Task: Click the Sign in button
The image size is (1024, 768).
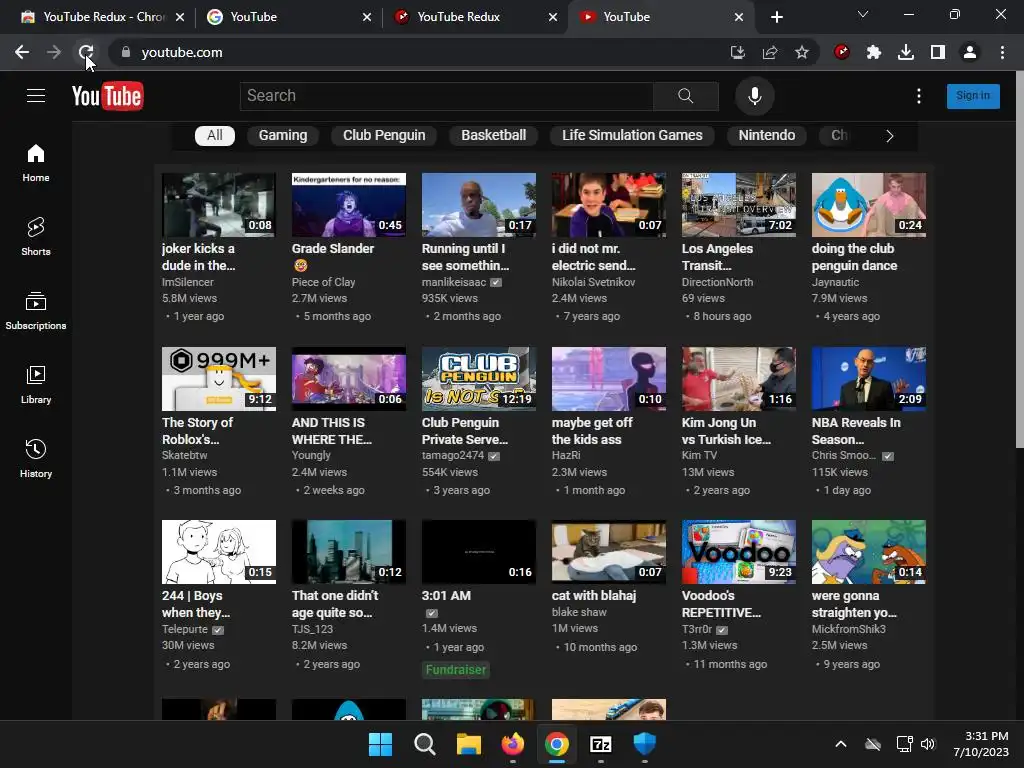Action: tap(973, 96)
